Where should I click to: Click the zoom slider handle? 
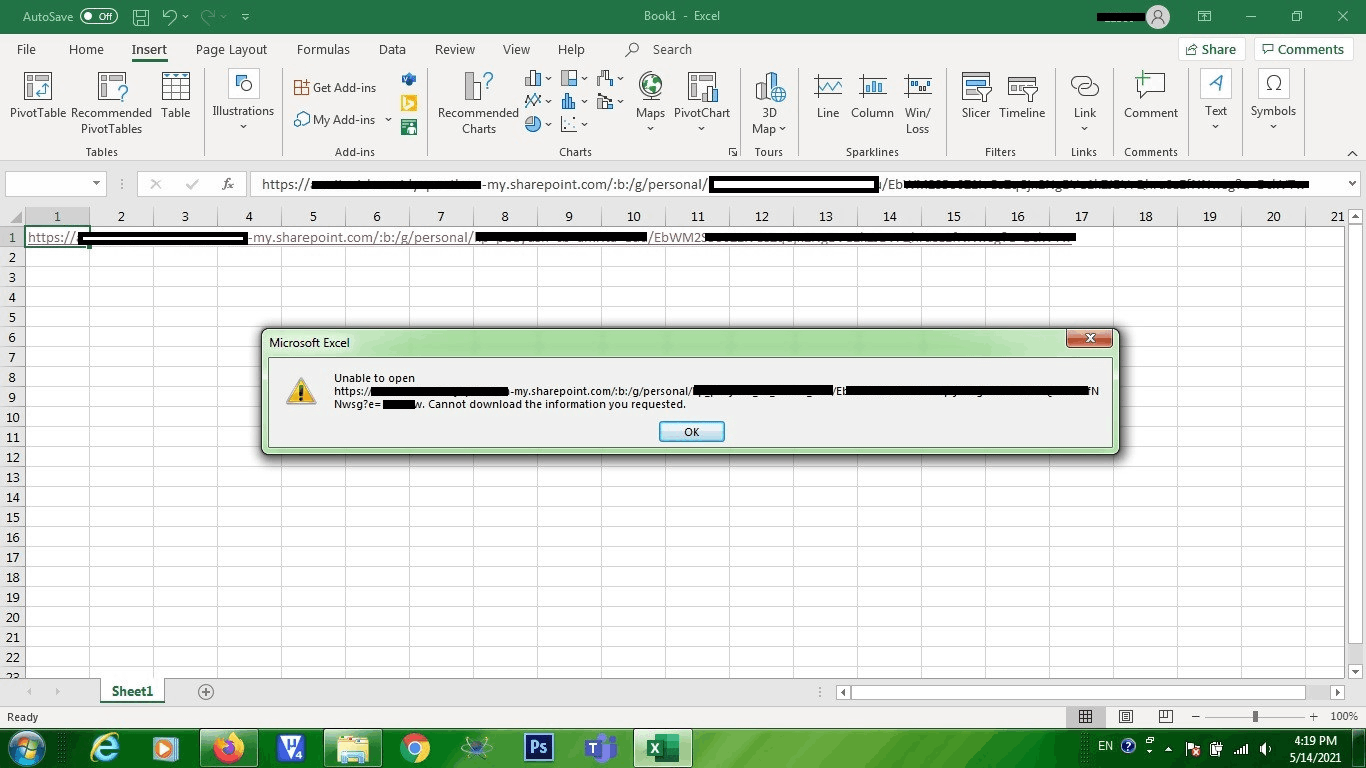point(1255,717)
